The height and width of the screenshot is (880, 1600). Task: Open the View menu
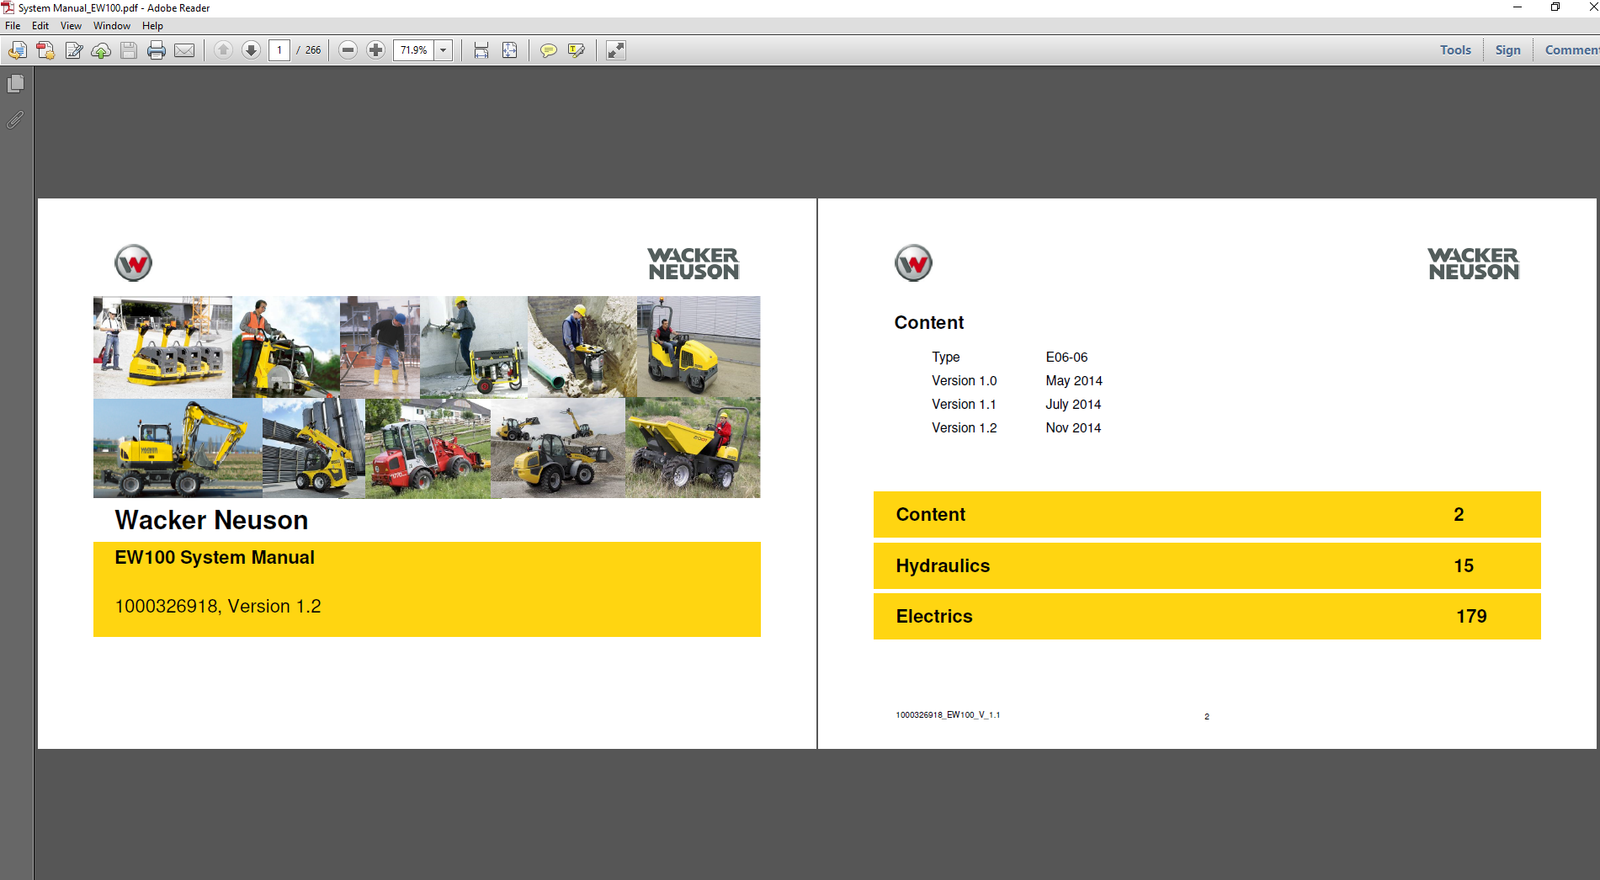(71, 26)
